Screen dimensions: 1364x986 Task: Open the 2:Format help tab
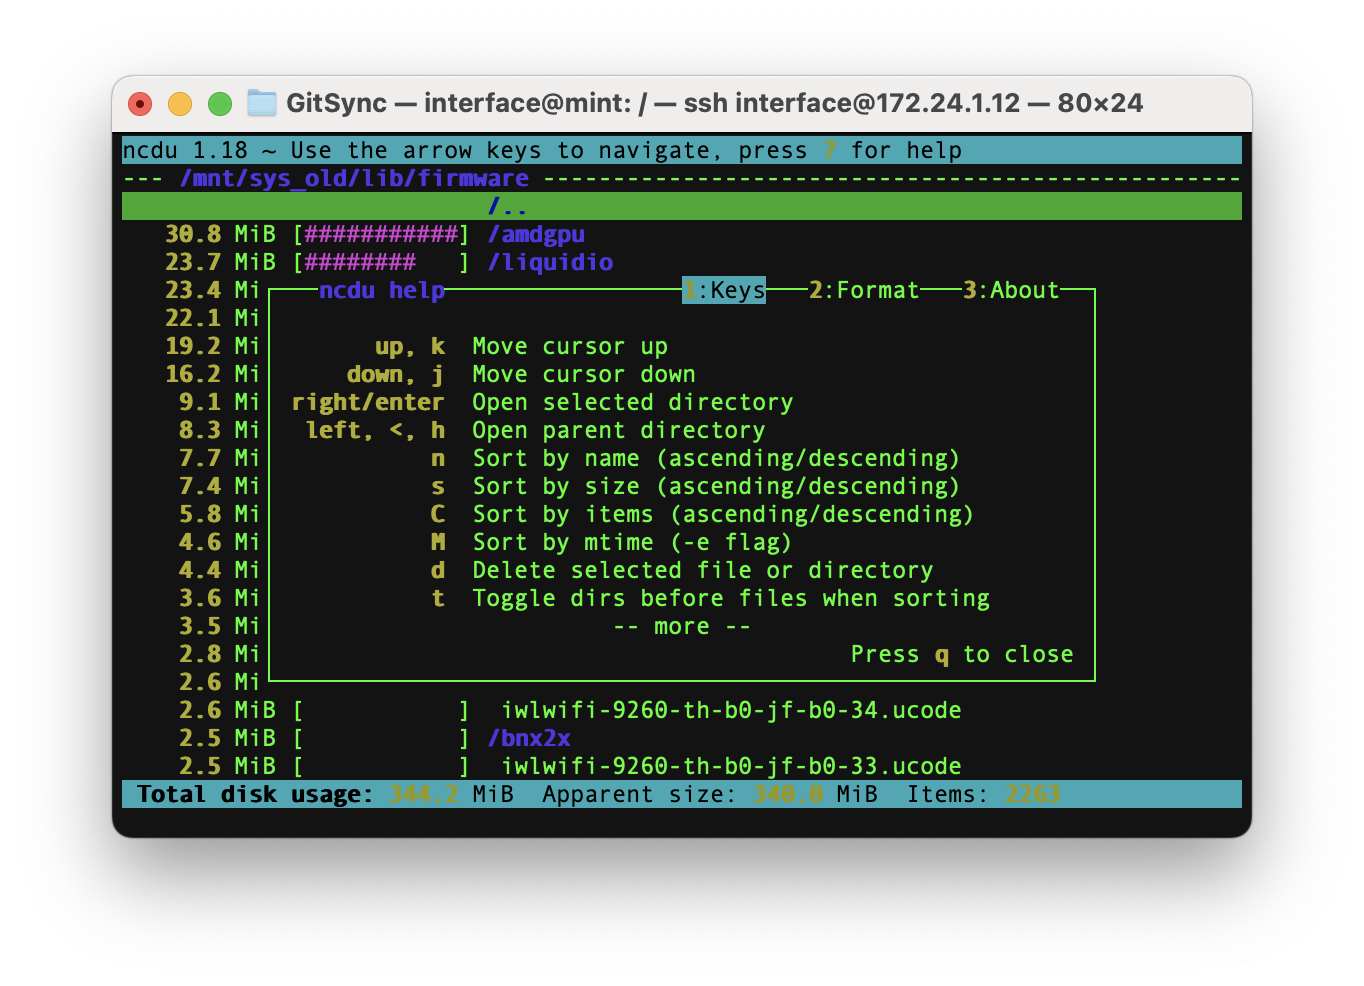pyautogui.click(x=864, y=290)
